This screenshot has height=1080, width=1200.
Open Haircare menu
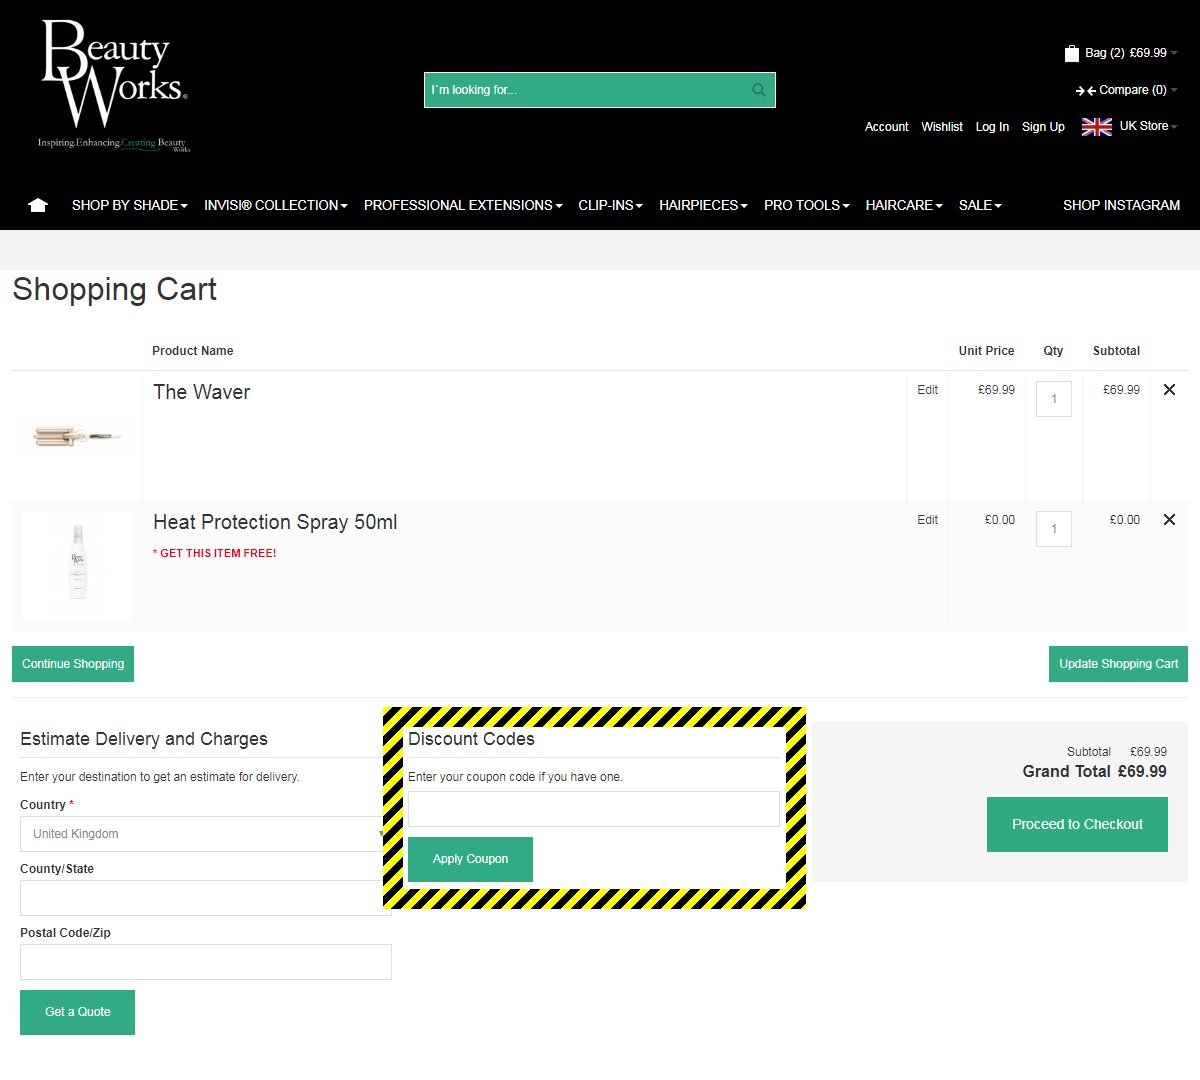point(904,205)
